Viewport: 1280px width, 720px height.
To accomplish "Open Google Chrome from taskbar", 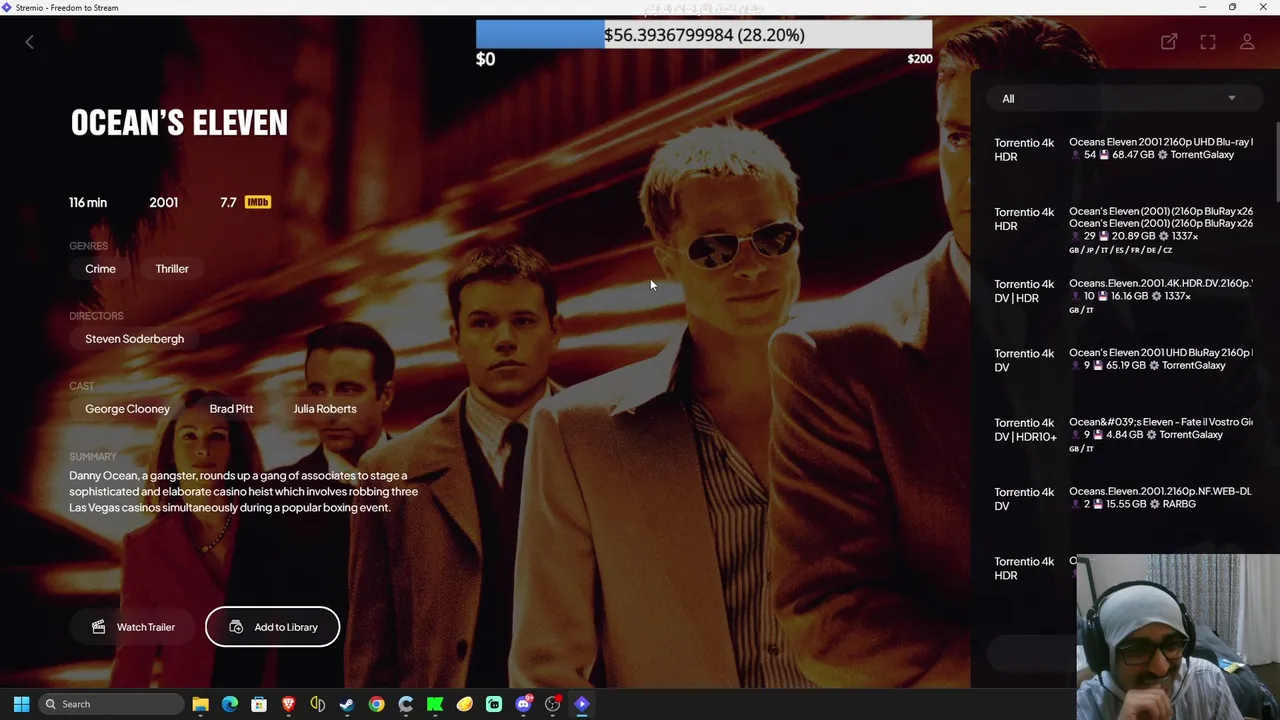I will (x=376, y=704).
